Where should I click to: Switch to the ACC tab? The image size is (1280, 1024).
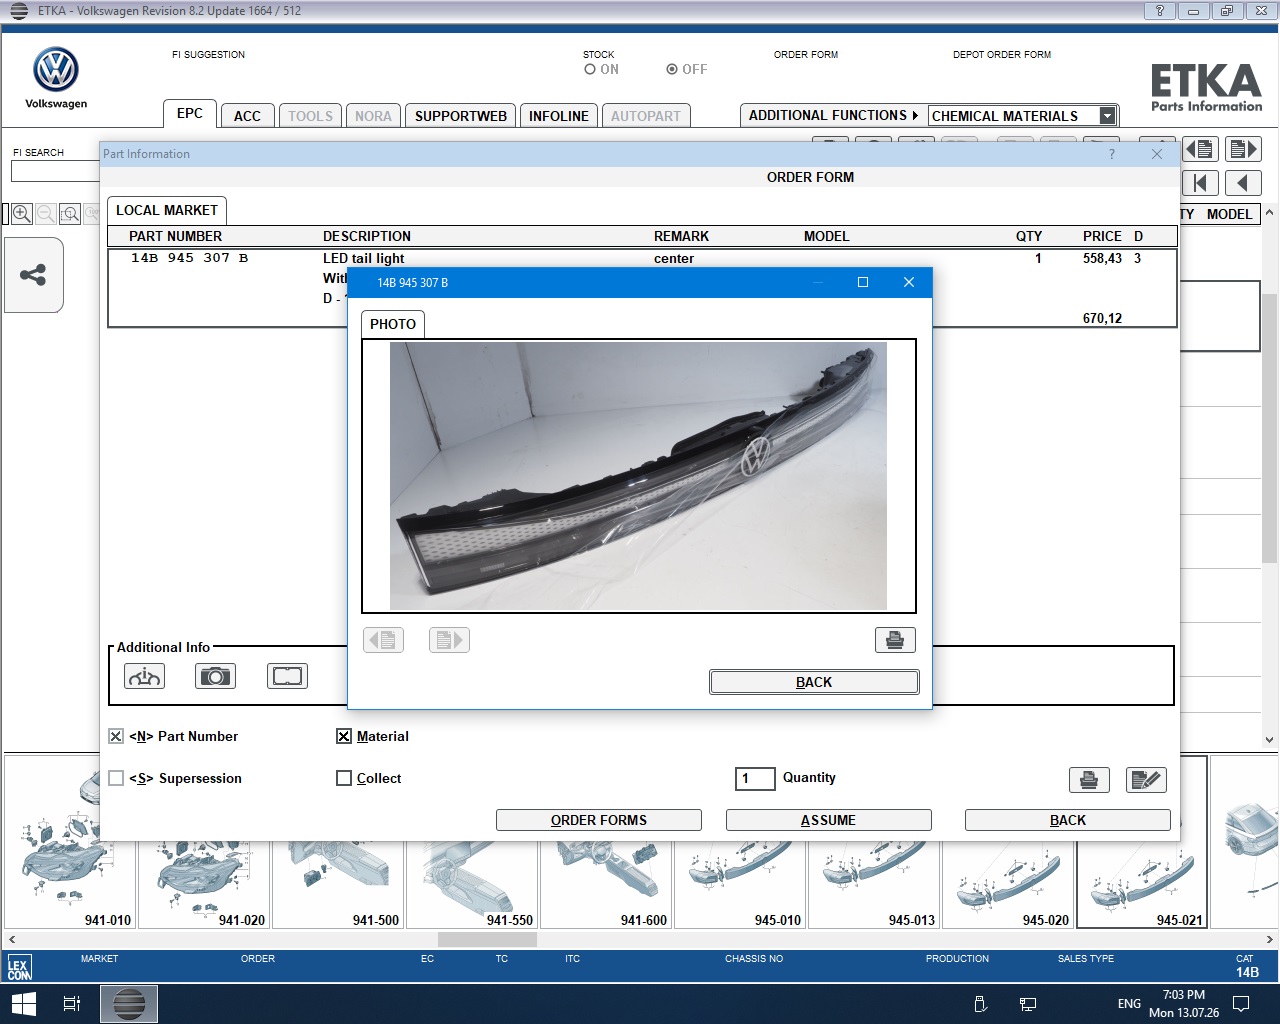(x=247, y=116)
